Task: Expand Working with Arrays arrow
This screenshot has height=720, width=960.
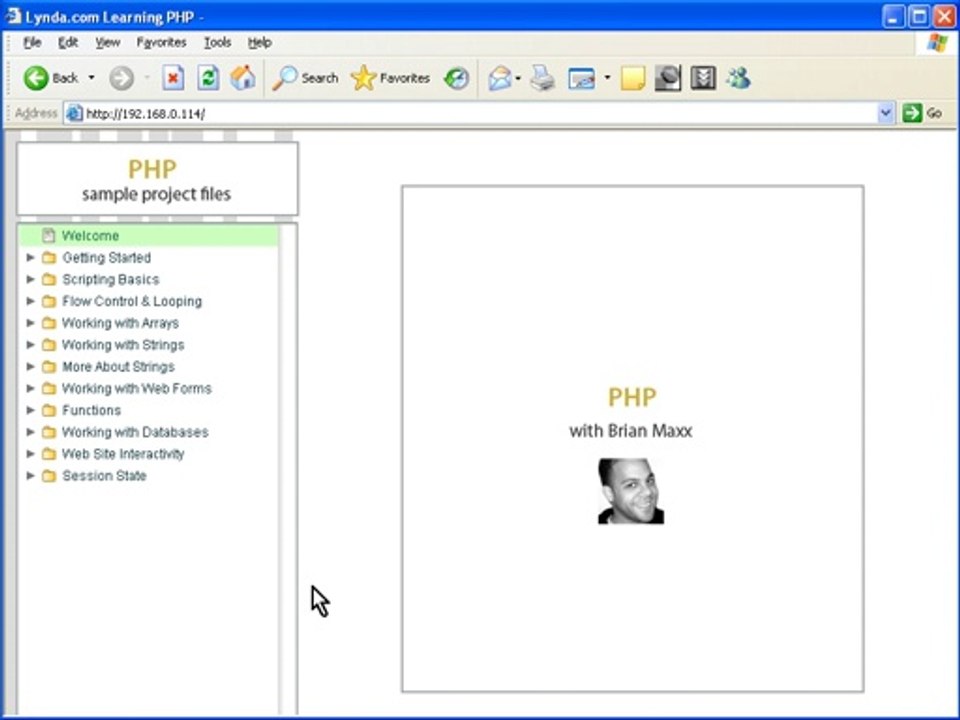Action: point(30,323)
